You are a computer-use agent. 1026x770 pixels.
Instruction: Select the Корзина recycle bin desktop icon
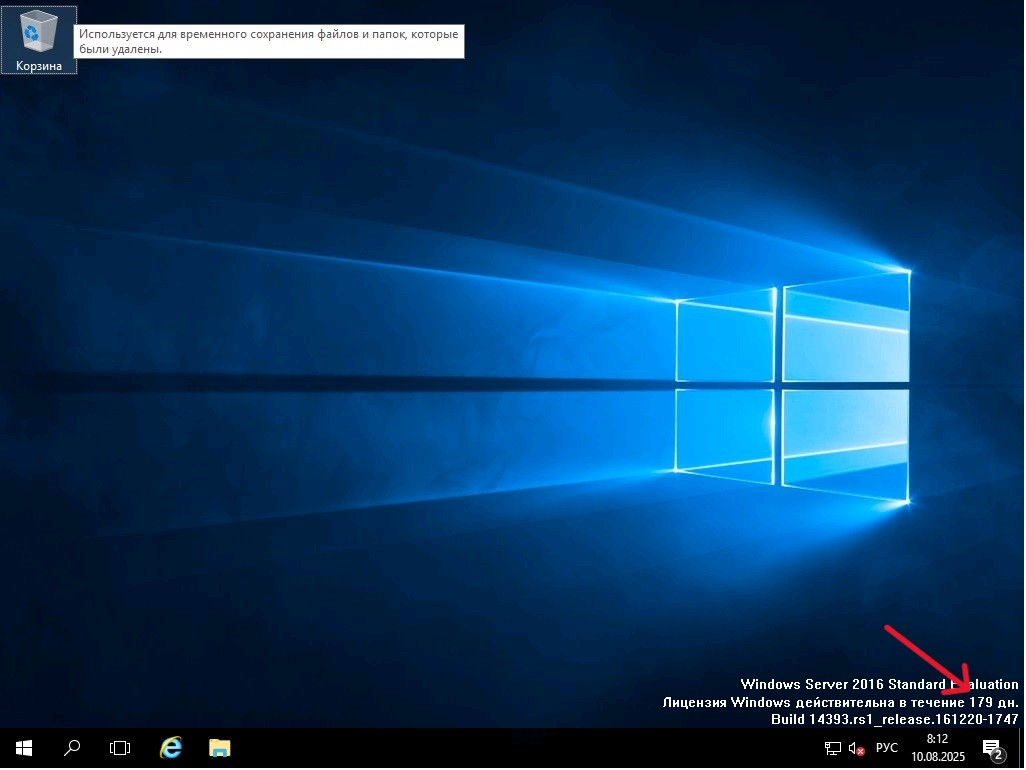[39, 40]
